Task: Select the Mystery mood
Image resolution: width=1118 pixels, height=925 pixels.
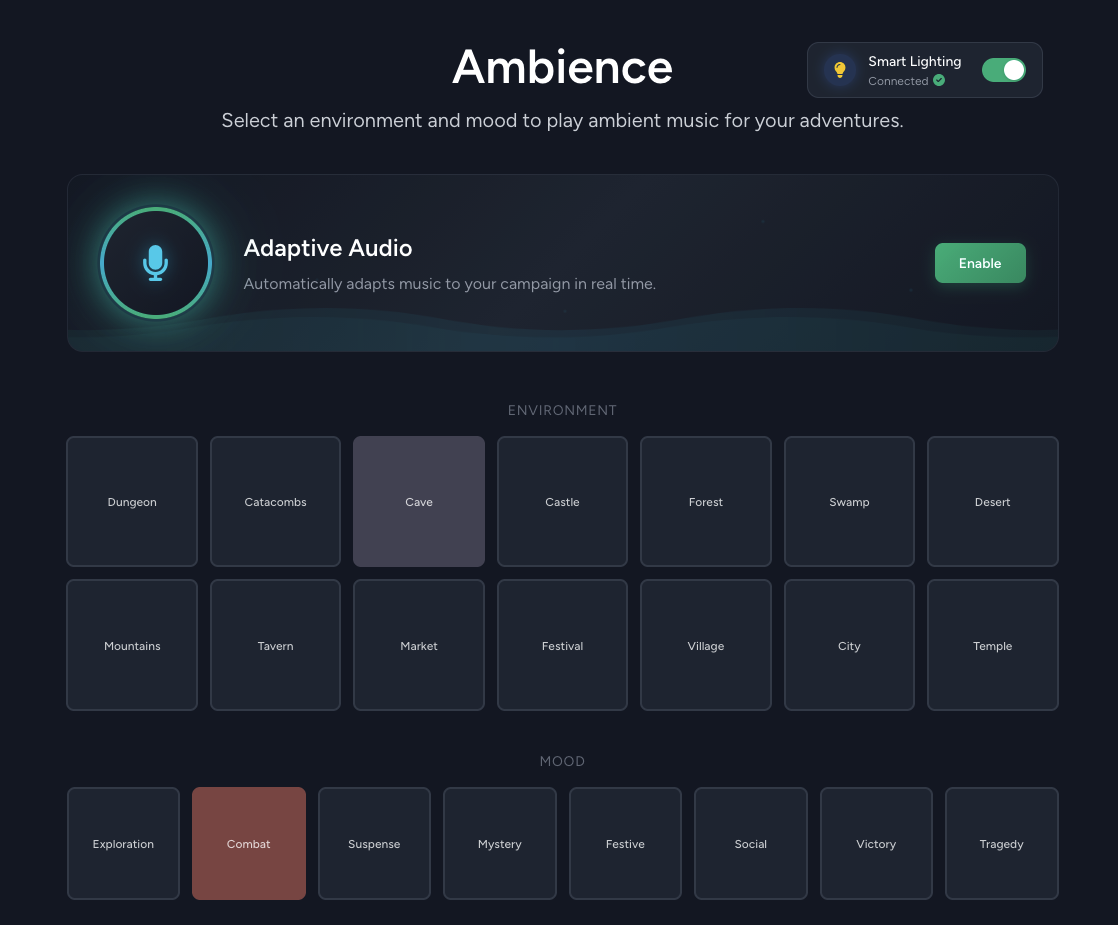Action: (500, 844)
